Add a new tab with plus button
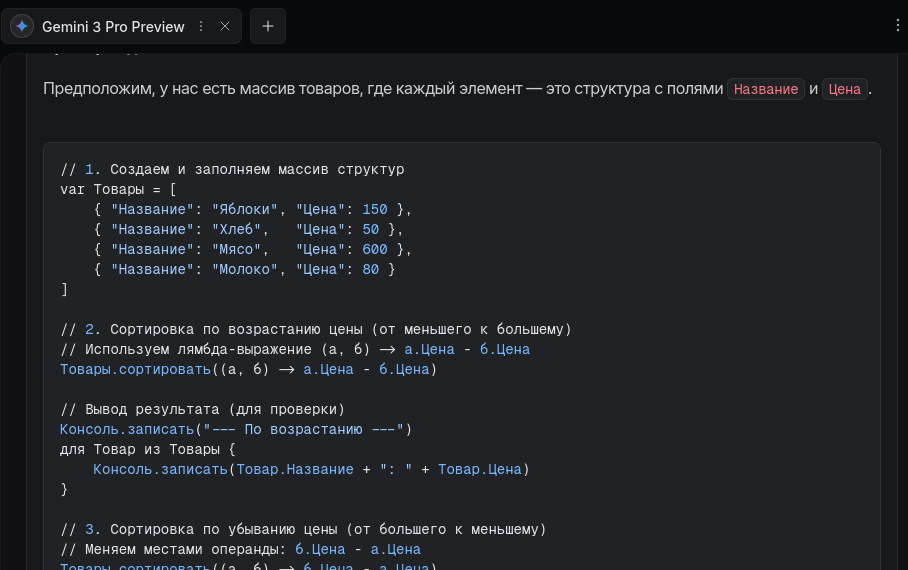This screenshot has height=570, width=908. 267,27
